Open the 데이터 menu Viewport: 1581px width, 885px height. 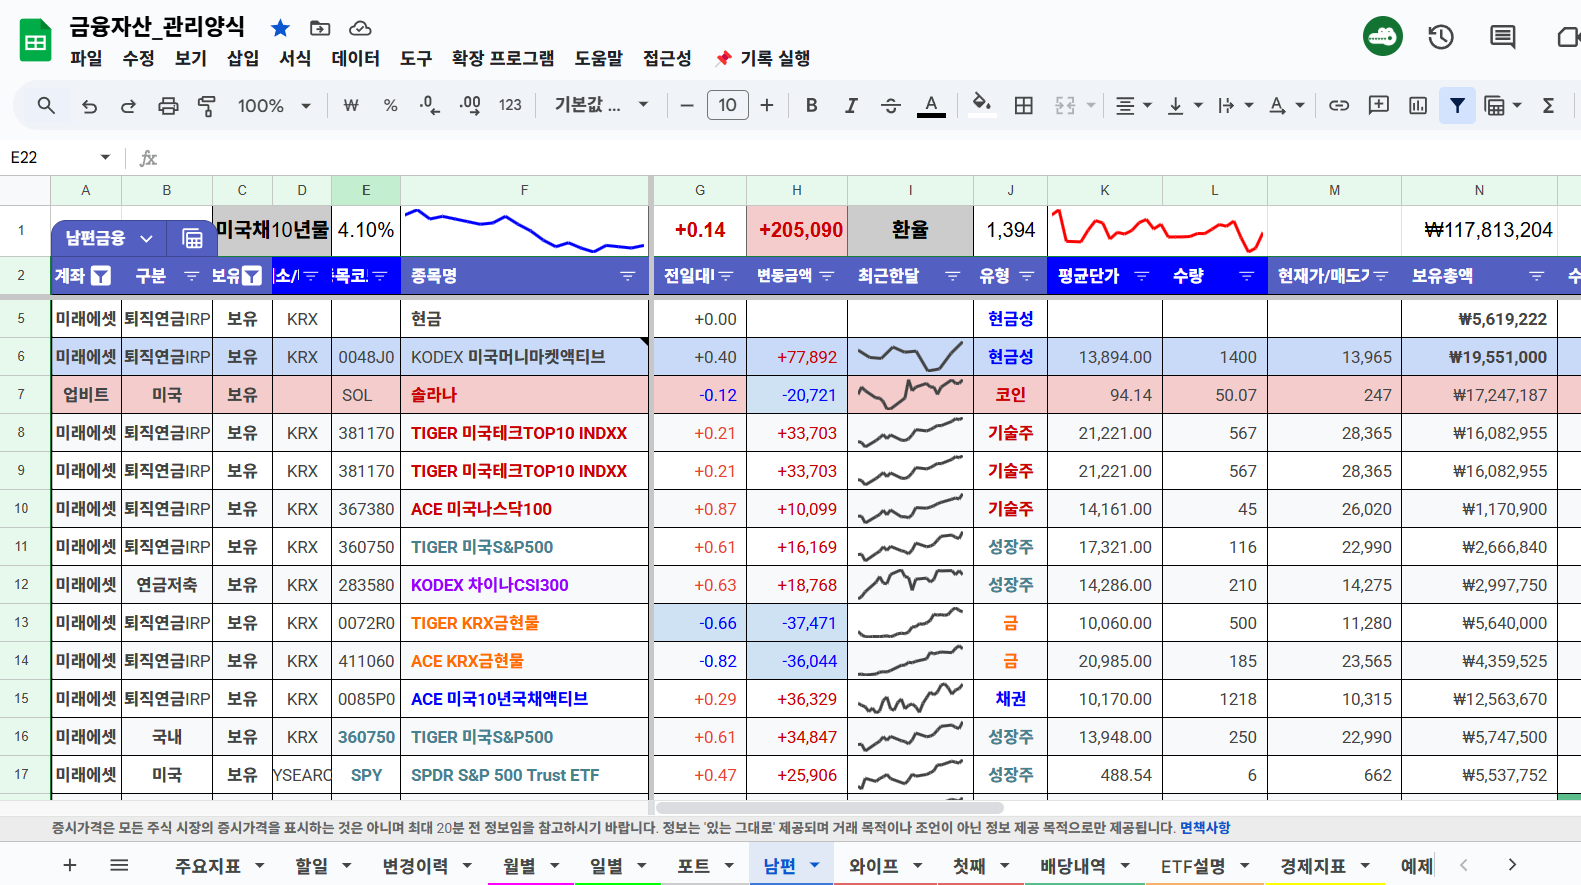pos(355,58)
